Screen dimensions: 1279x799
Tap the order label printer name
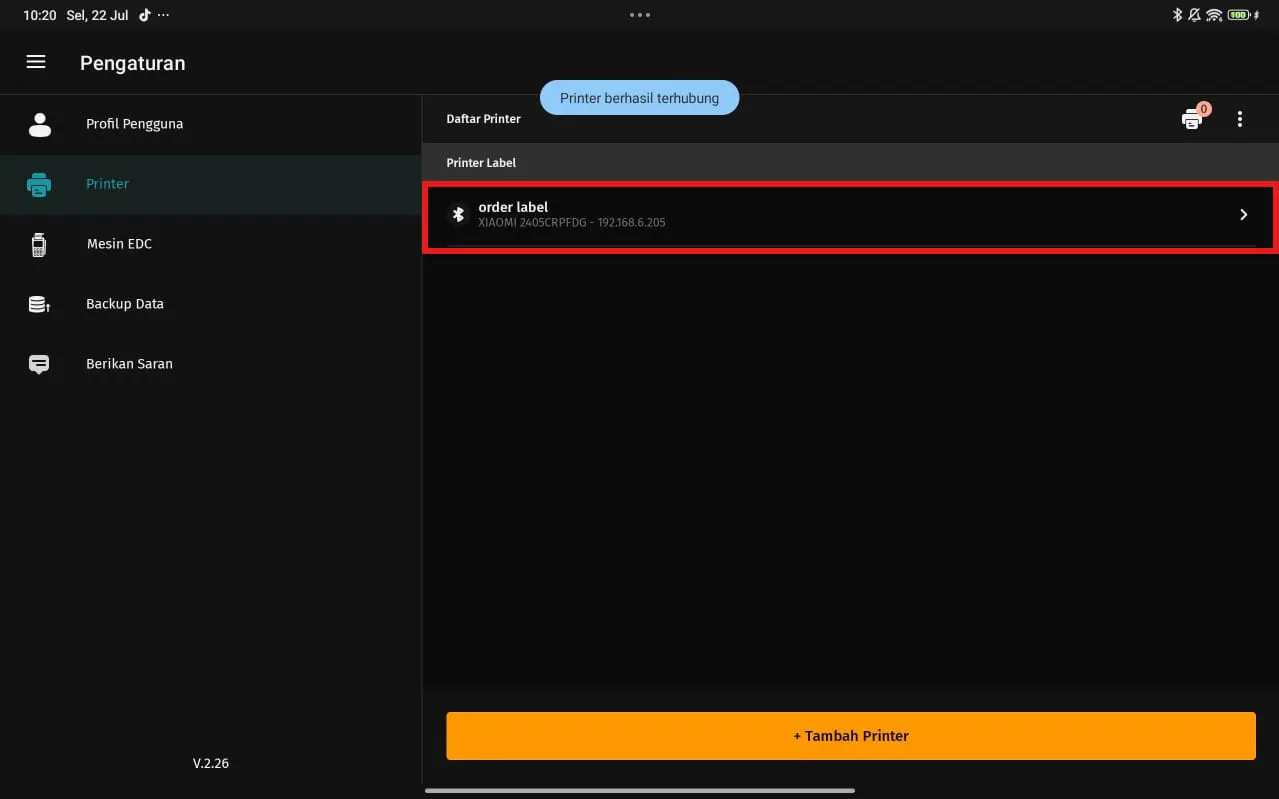click(x=513, y=207)
